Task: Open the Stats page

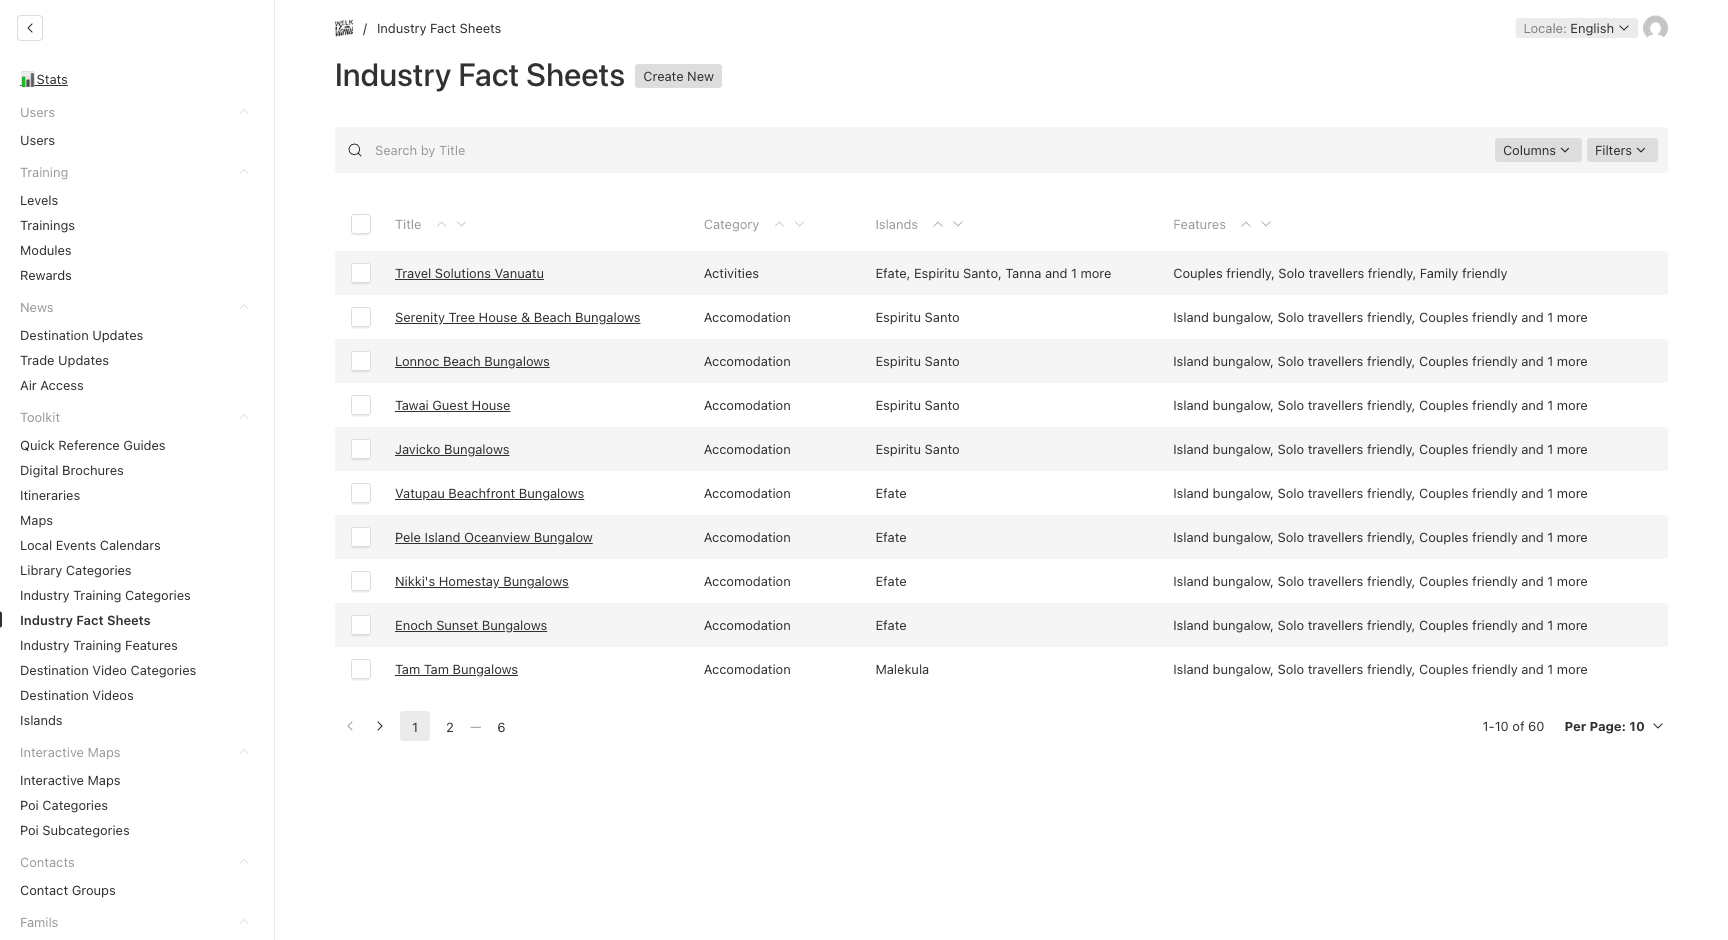Action: coord(50,79)
